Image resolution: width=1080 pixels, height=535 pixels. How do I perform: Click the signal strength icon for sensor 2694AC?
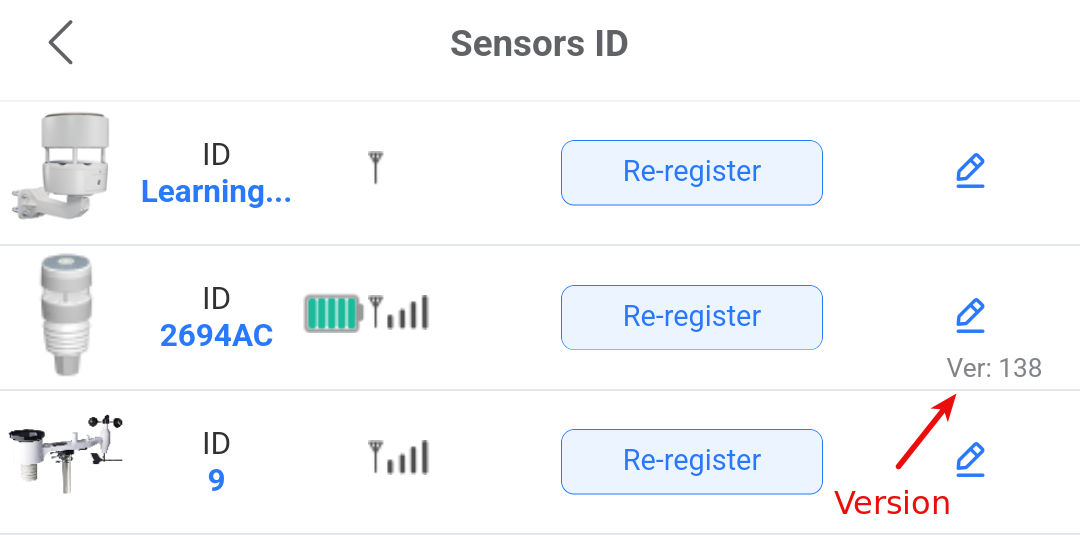pos(398,312)
